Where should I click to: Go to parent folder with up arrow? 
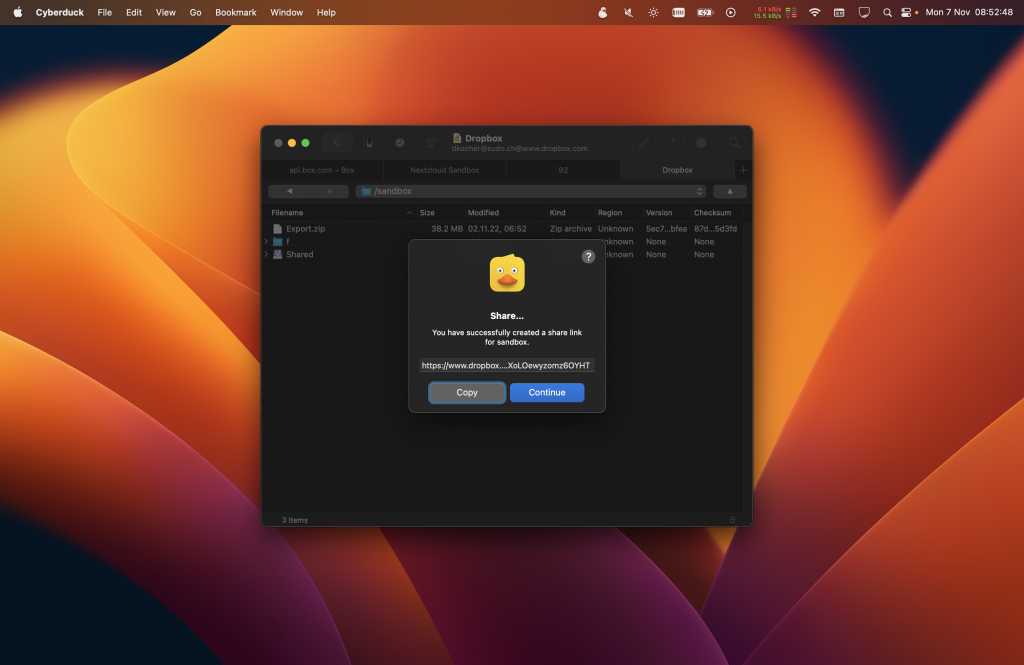tap(729, 191)
